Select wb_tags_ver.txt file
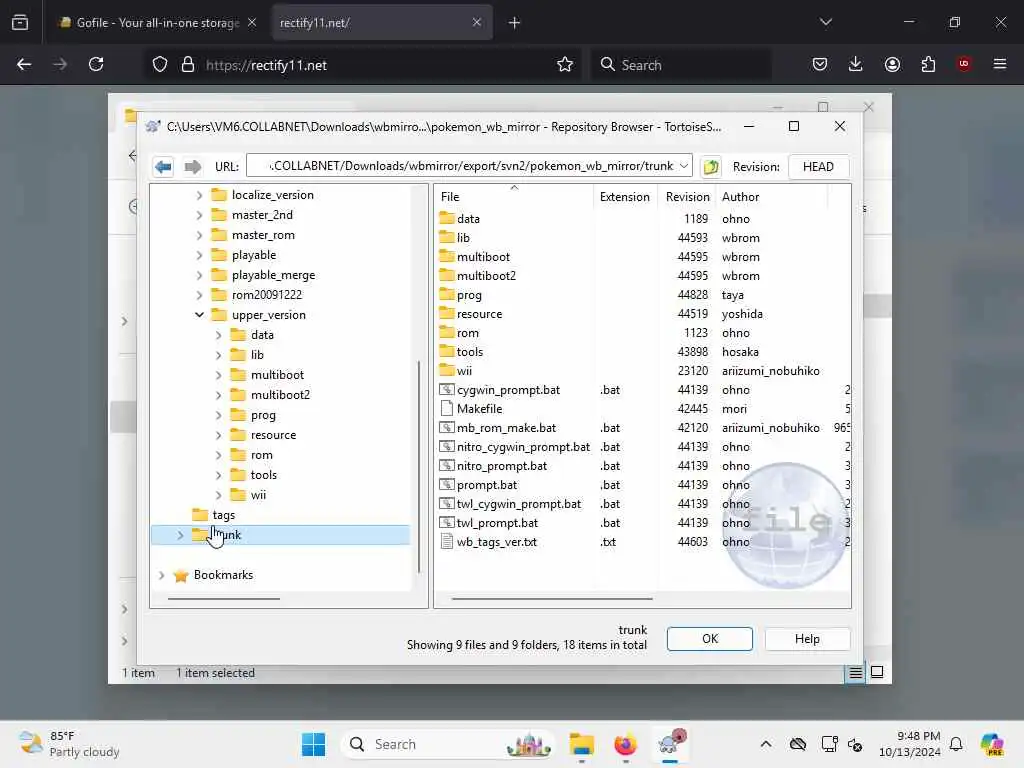Image resolution: width=1024 pixels, height=768 pixels. pos(496,541)
